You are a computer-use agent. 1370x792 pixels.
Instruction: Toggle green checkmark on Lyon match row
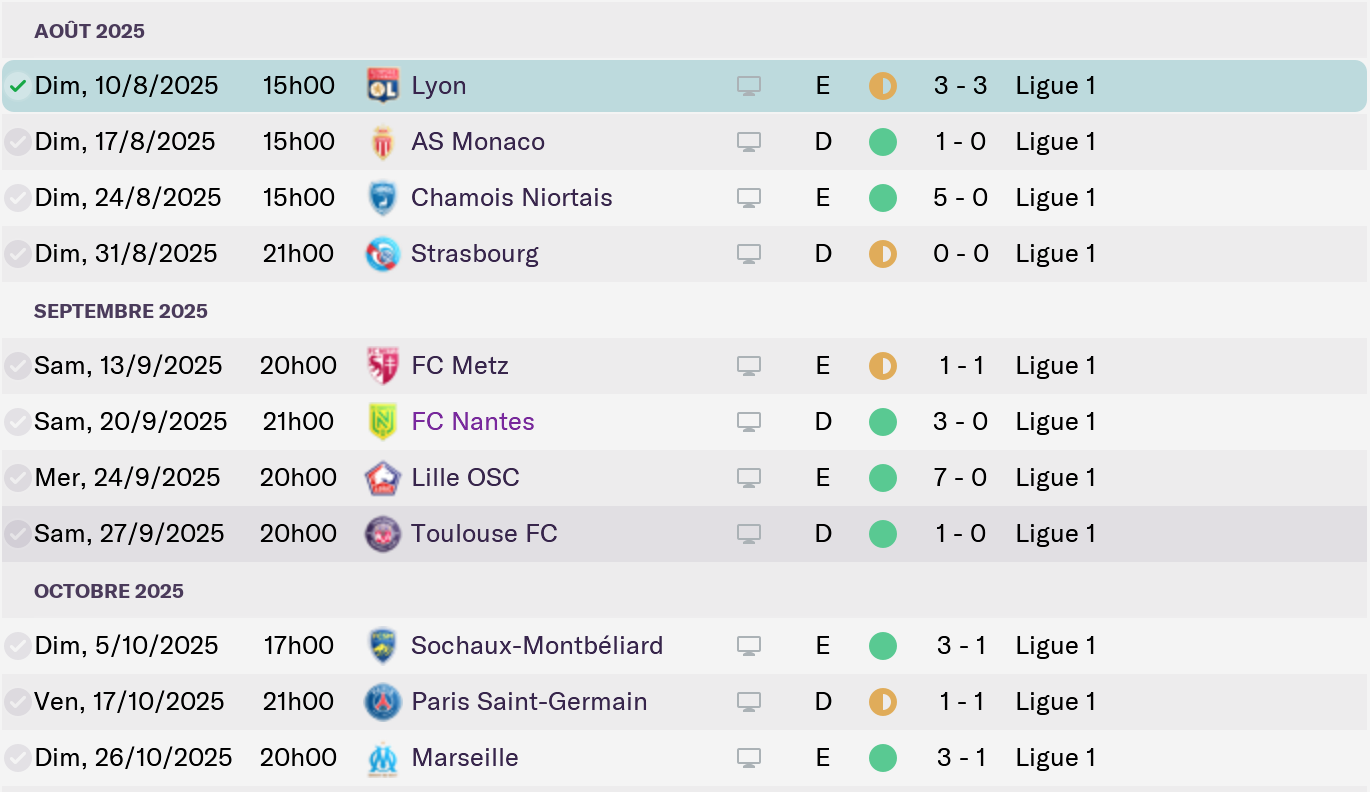point(17,86)
